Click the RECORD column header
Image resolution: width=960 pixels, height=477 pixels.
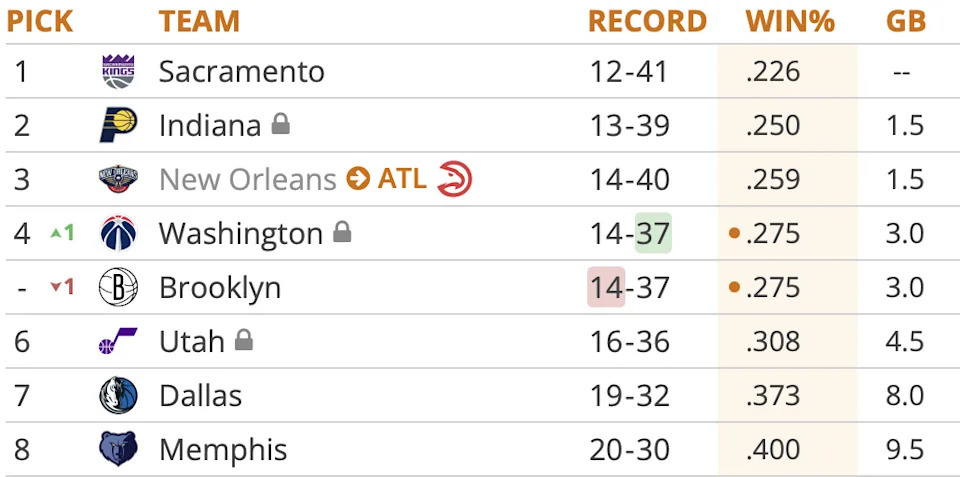[x=647, y=21]
